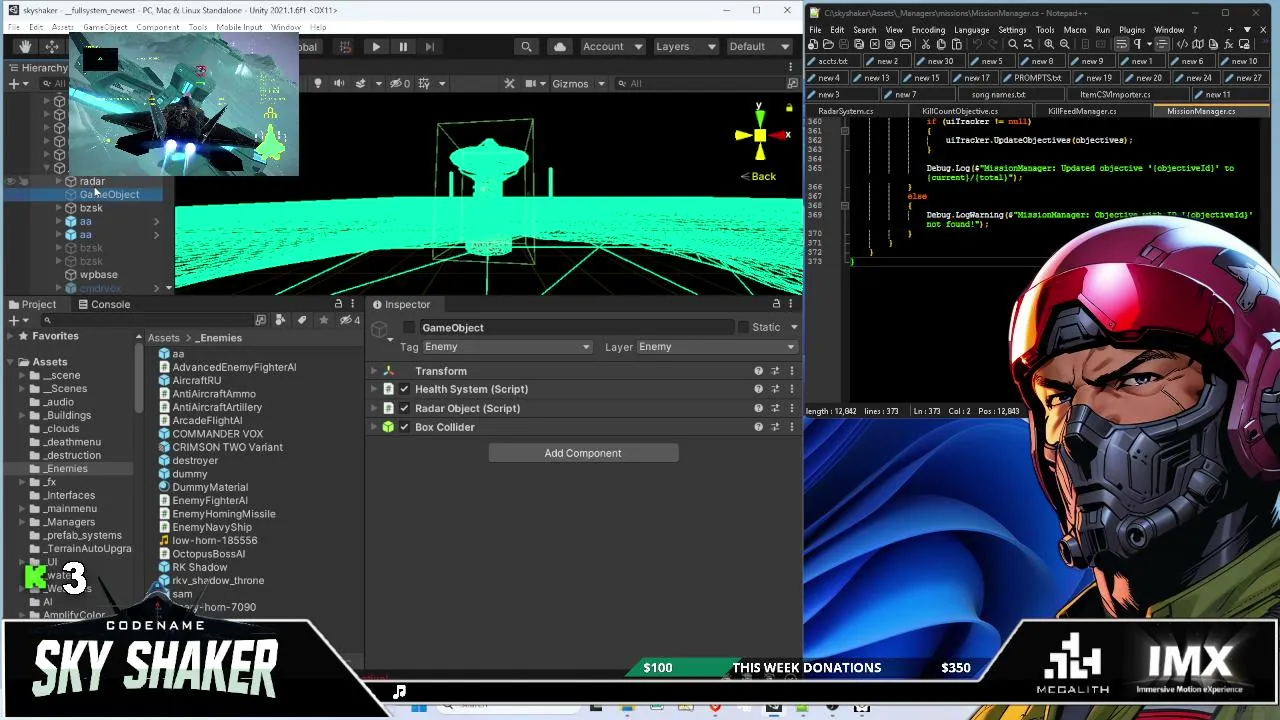
Task: Toggle Notepad++ word wrap icon
Action: (1120, 45)
